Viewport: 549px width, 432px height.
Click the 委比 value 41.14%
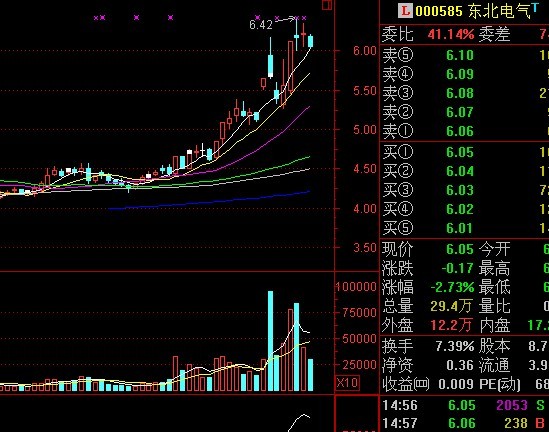pyautogui.click(x=451, y=35)
